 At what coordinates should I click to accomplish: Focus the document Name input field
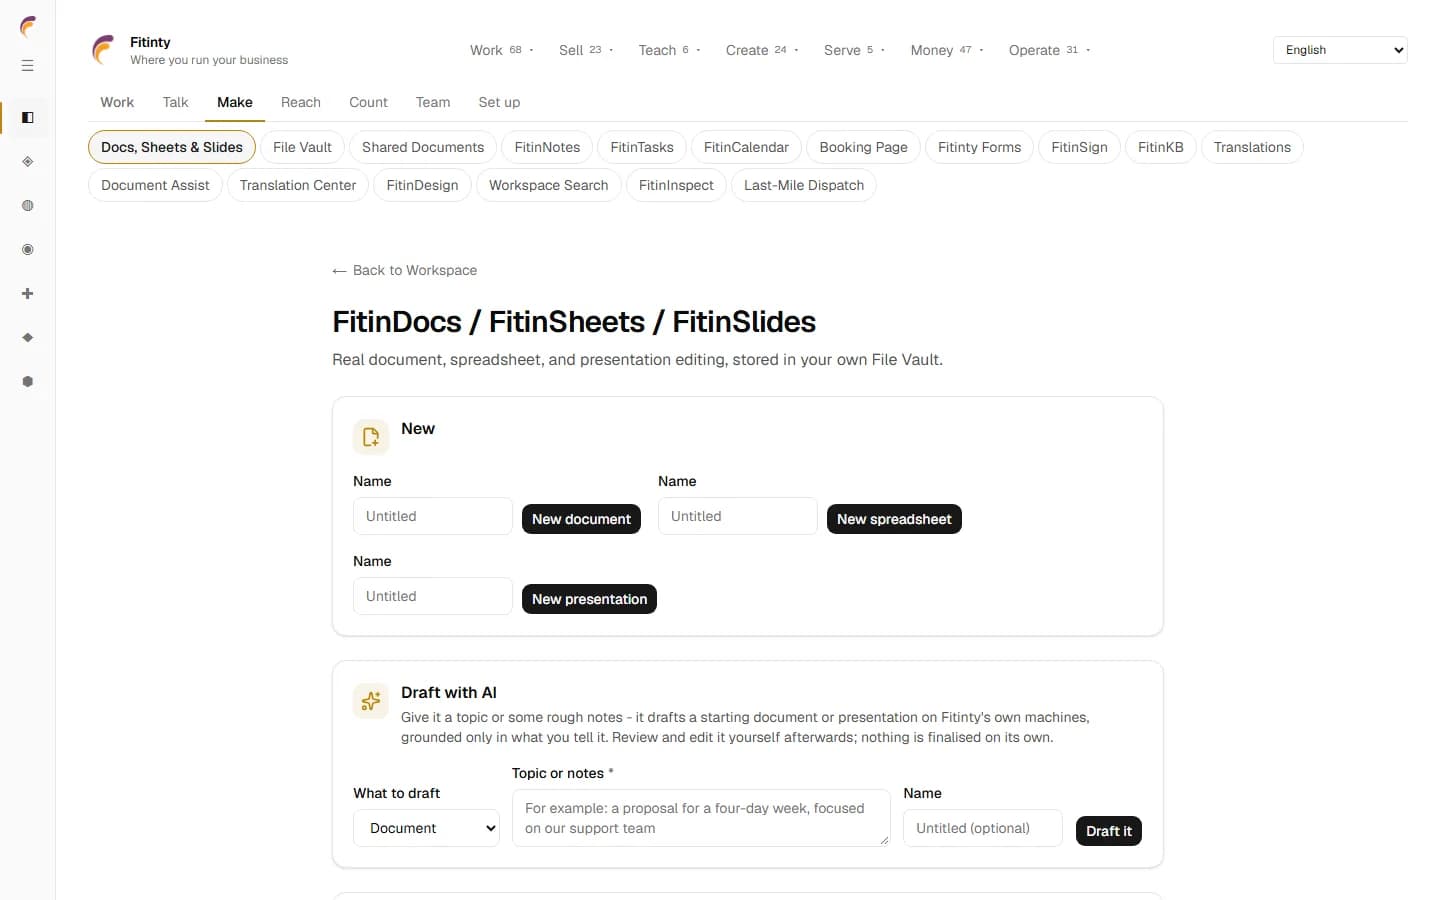click(433, 516)
